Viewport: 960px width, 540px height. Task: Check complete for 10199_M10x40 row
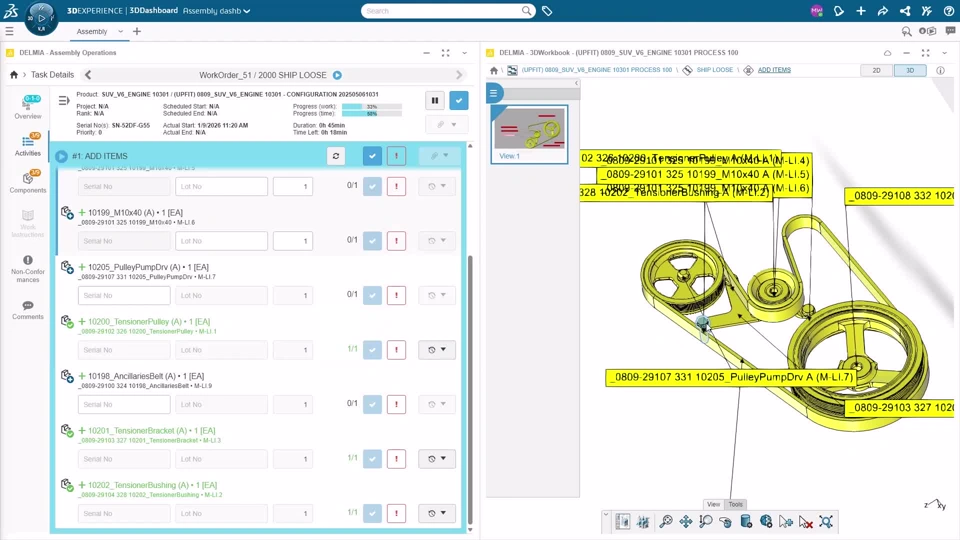click(372, 241)
